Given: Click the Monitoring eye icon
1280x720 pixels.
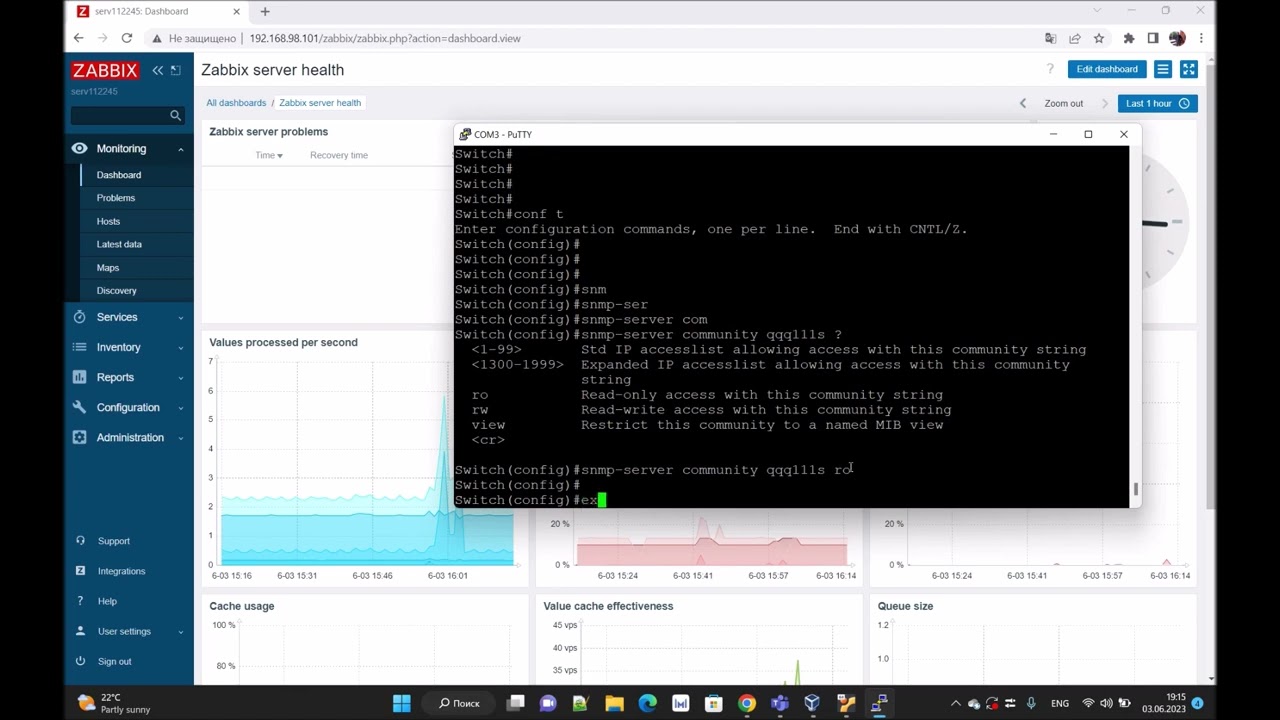Looking at the screenshot, I should tap(79, 148).
